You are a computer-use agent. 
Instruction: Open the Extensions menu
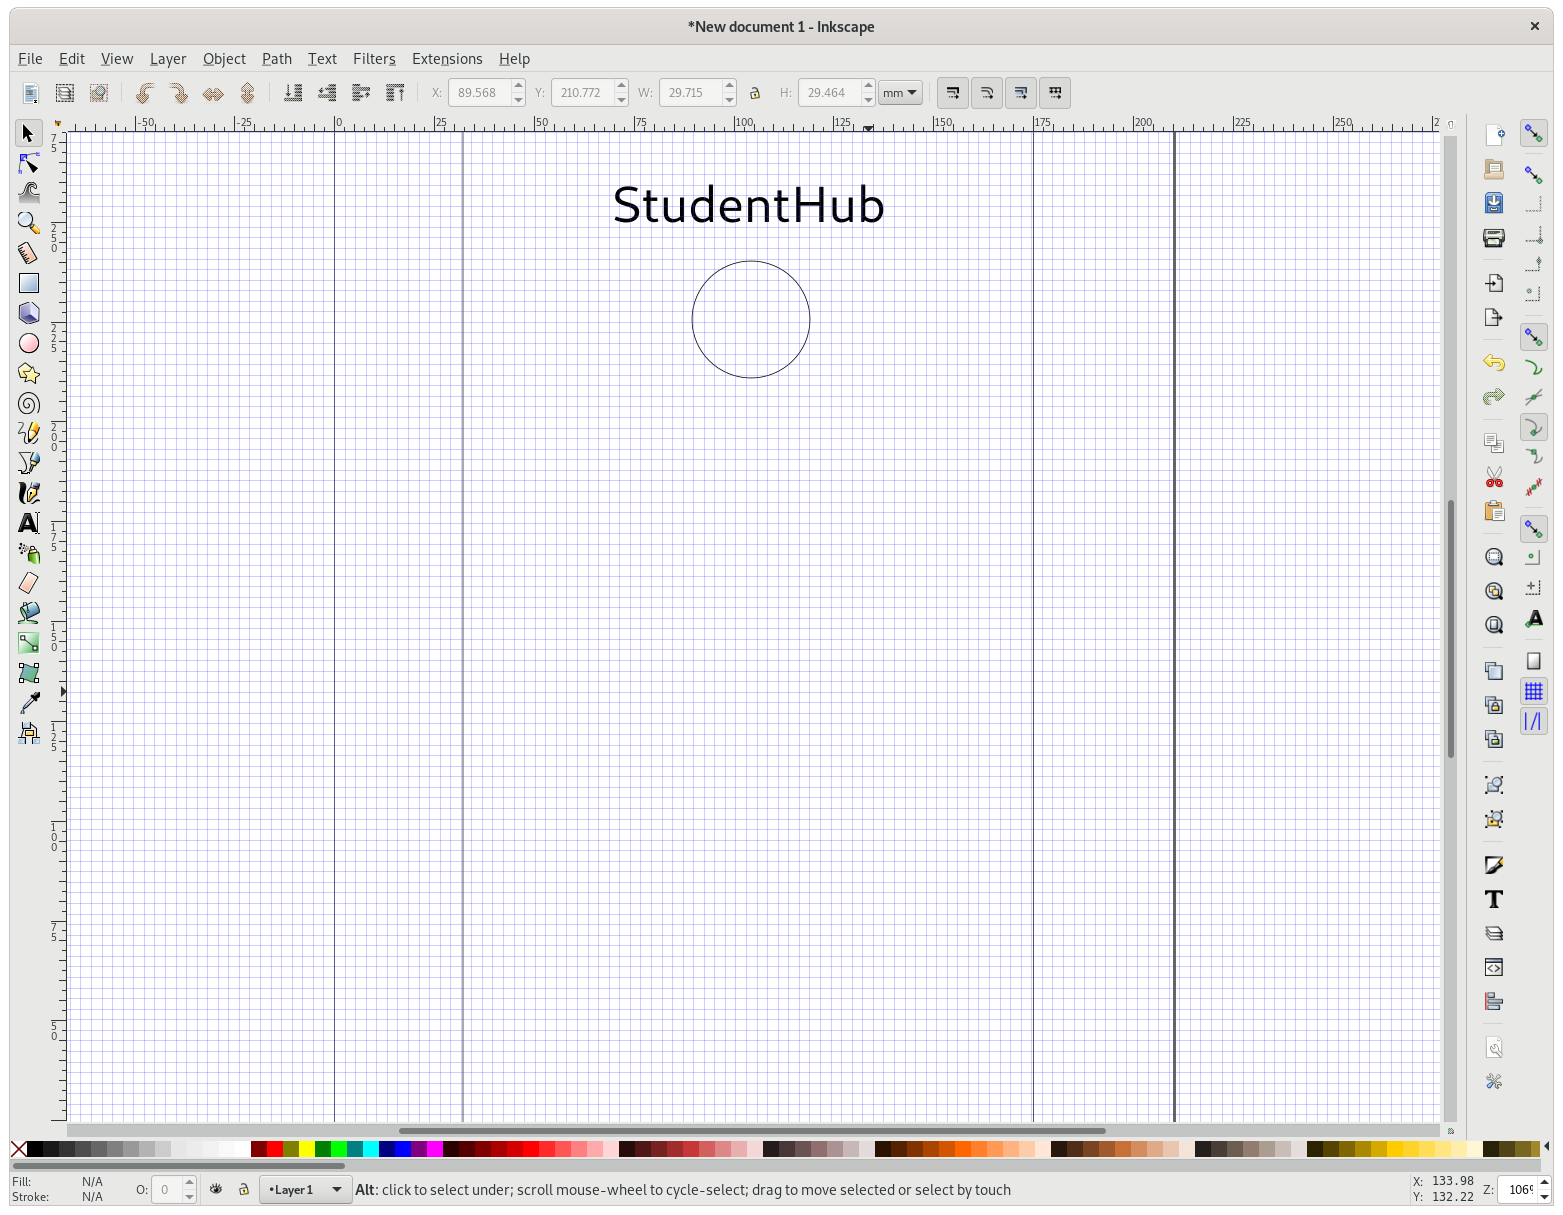coord(447,59)
